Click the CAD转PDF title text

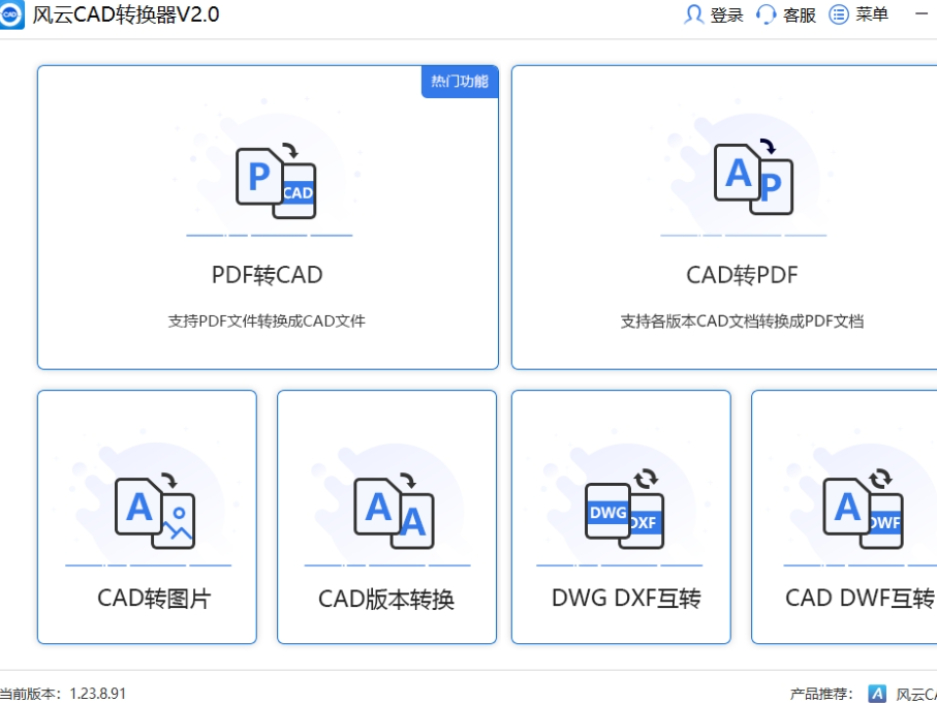742,275
